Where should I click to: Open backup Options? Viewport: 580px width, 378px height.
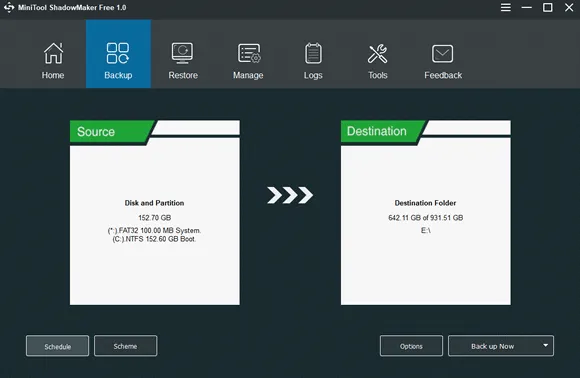(x=411, y=346)
